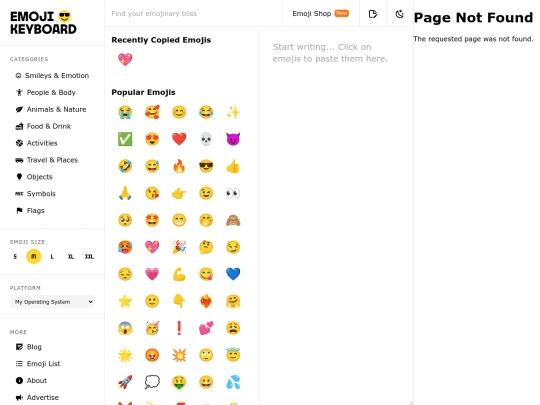
Task: Choose emoji size XXL
Action: 89,257
